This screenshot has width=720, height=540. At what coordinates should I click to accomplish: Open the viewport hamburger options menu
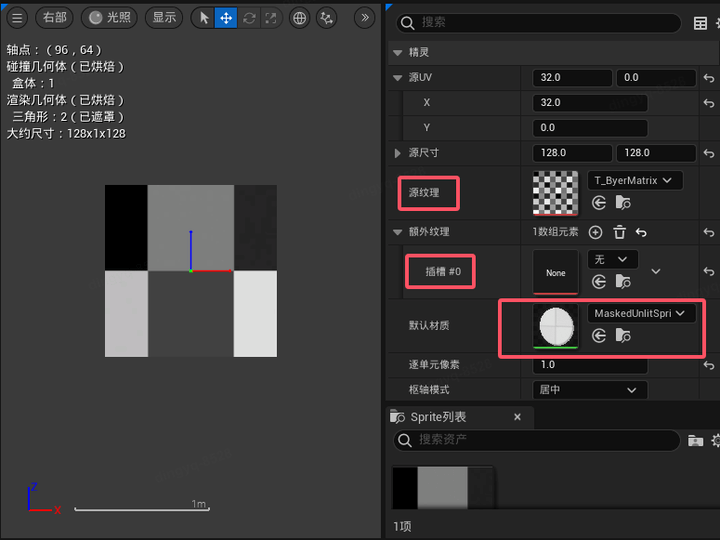[17, 18]
